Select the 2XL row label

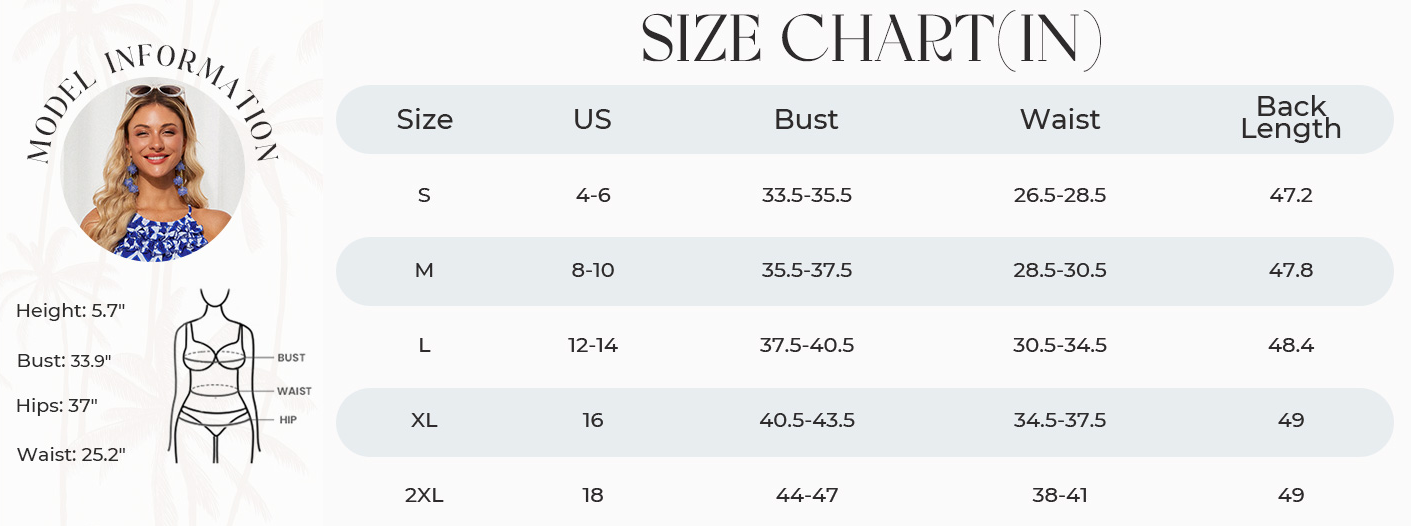[x=424, y=495]
